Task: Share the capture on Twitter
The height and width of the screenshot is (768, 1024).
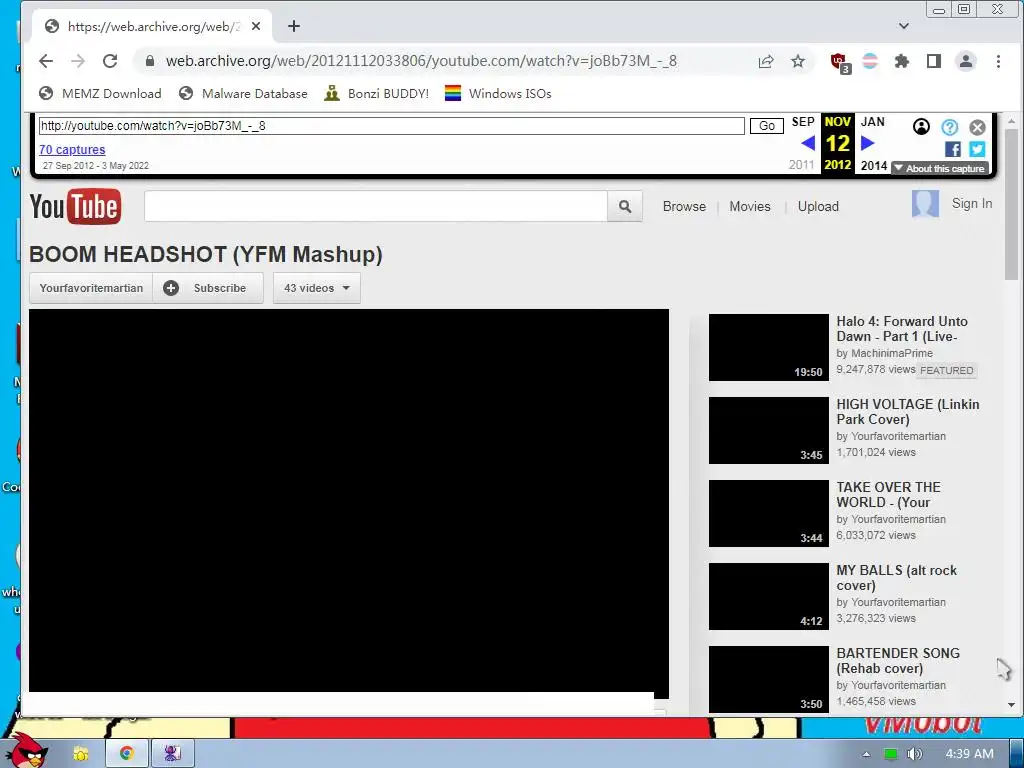Action: tap(977, 150)
